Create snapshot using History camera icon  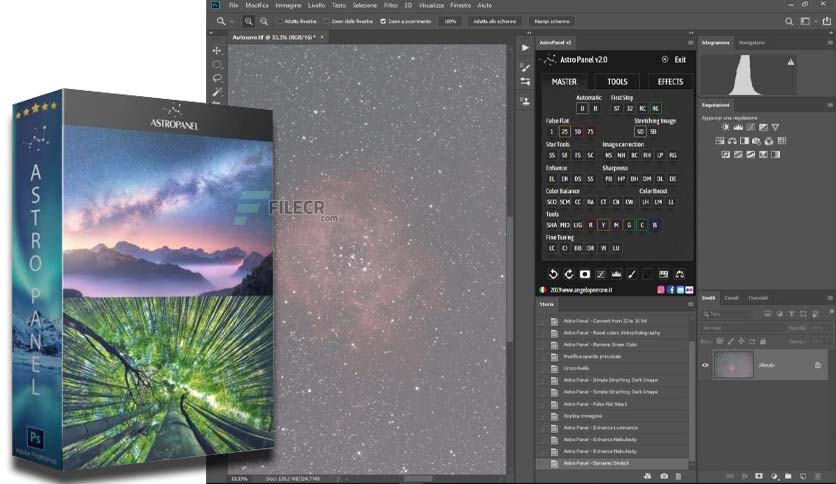tap(664, 476)
